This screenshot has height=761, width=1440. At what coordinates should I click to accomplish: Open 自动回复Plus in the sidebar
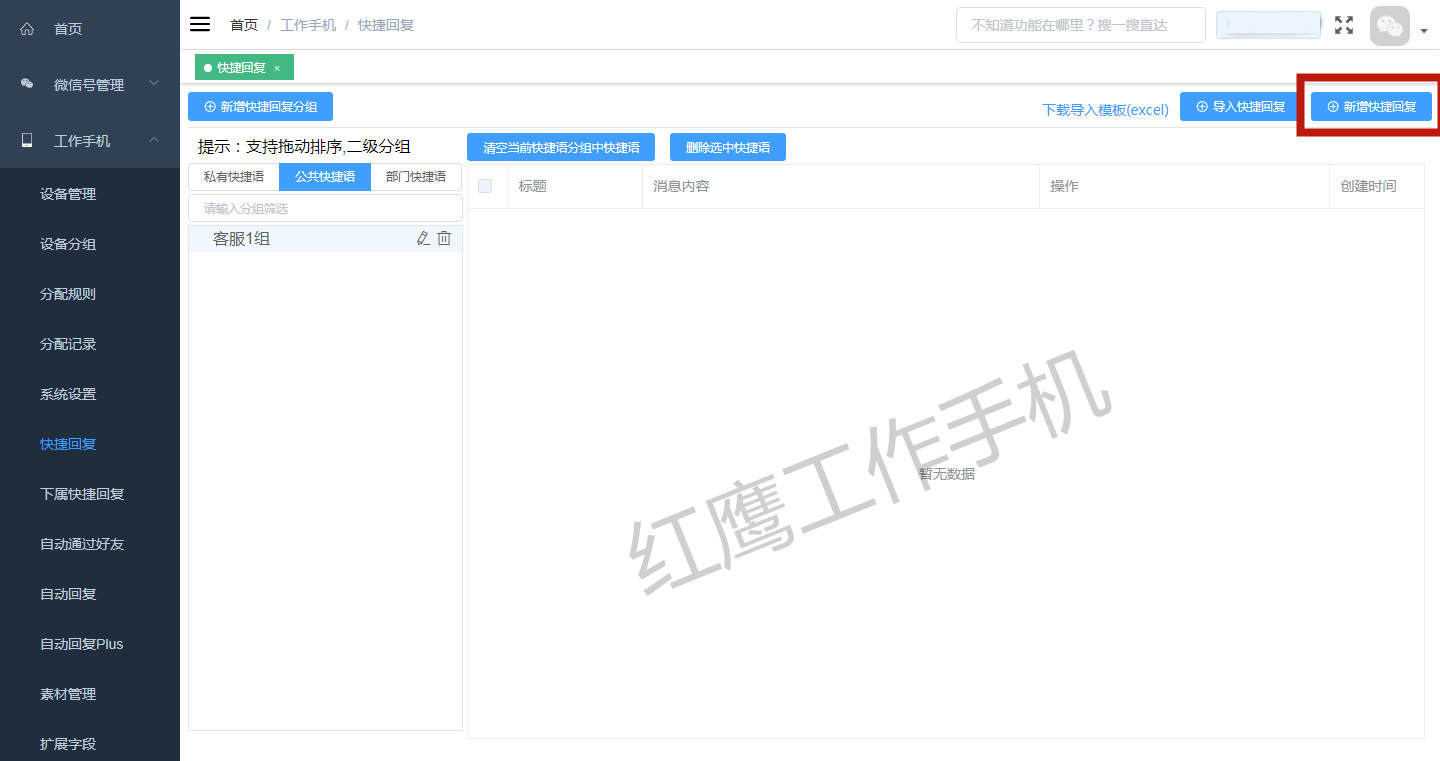click(82, 644)
